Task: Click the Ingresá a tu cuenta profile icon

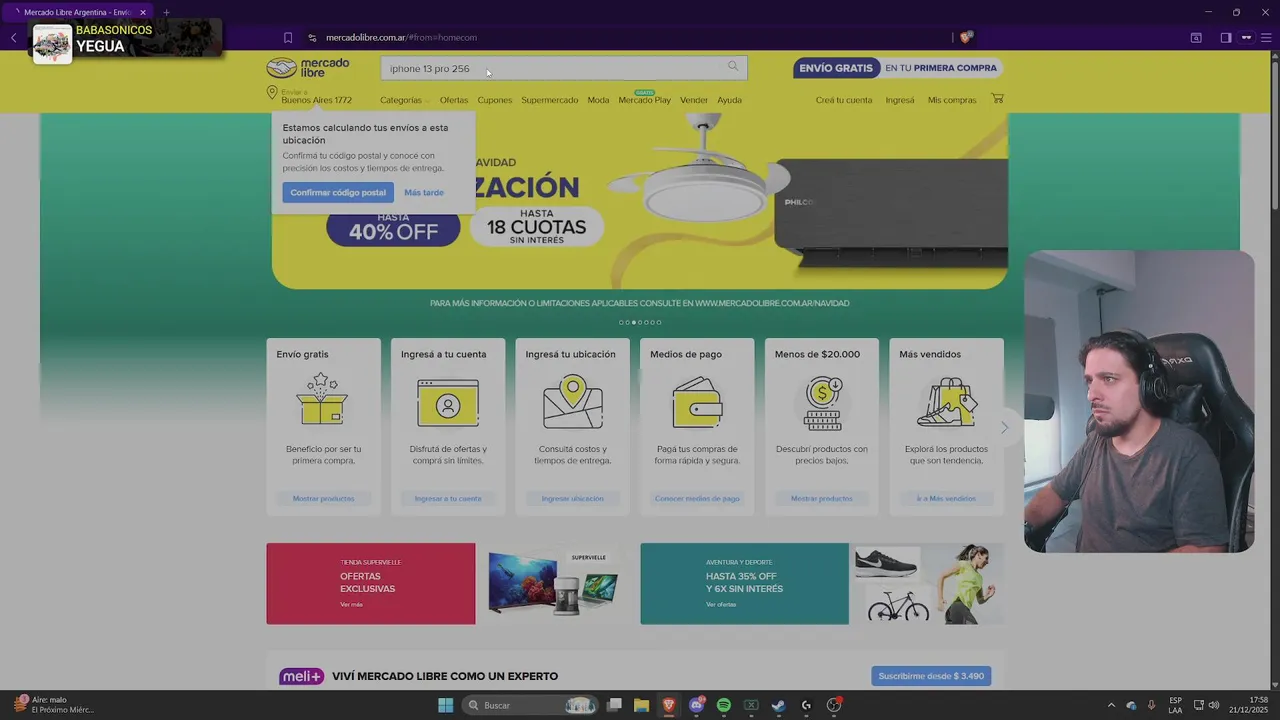Action: pos(448,403)
